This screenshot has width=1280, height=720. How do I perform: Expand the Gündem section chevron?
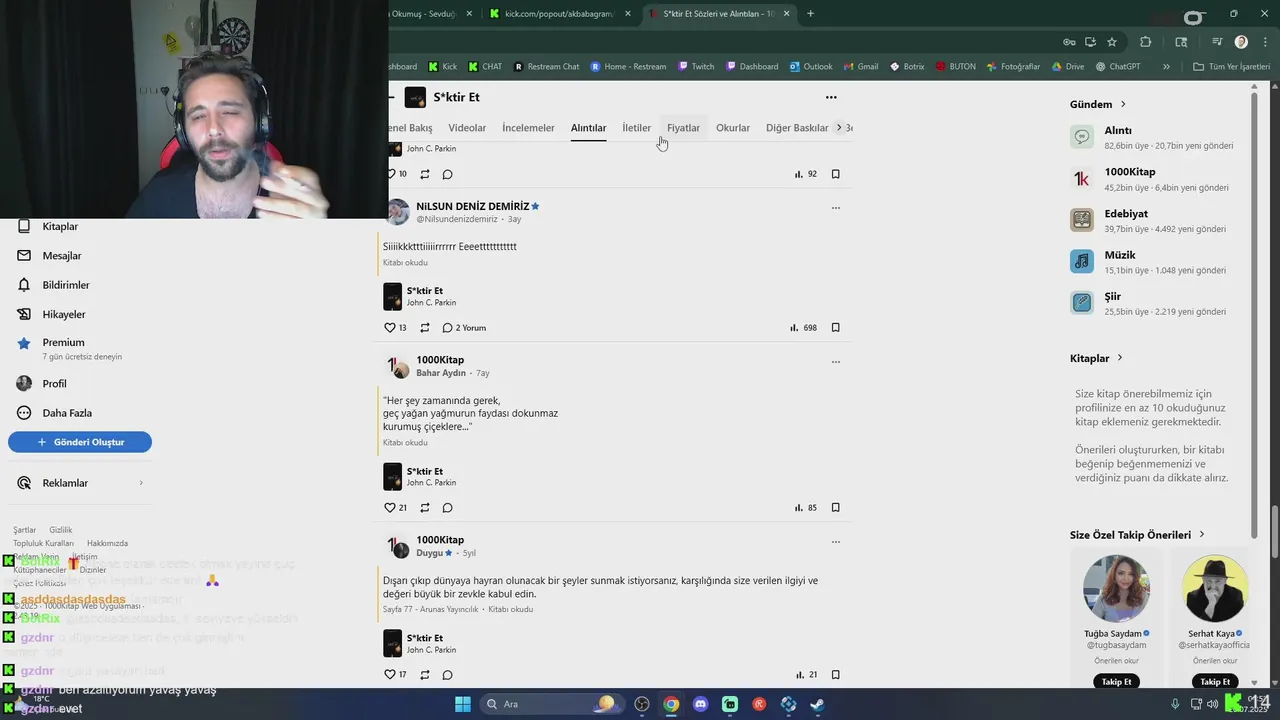[1123, 104]
